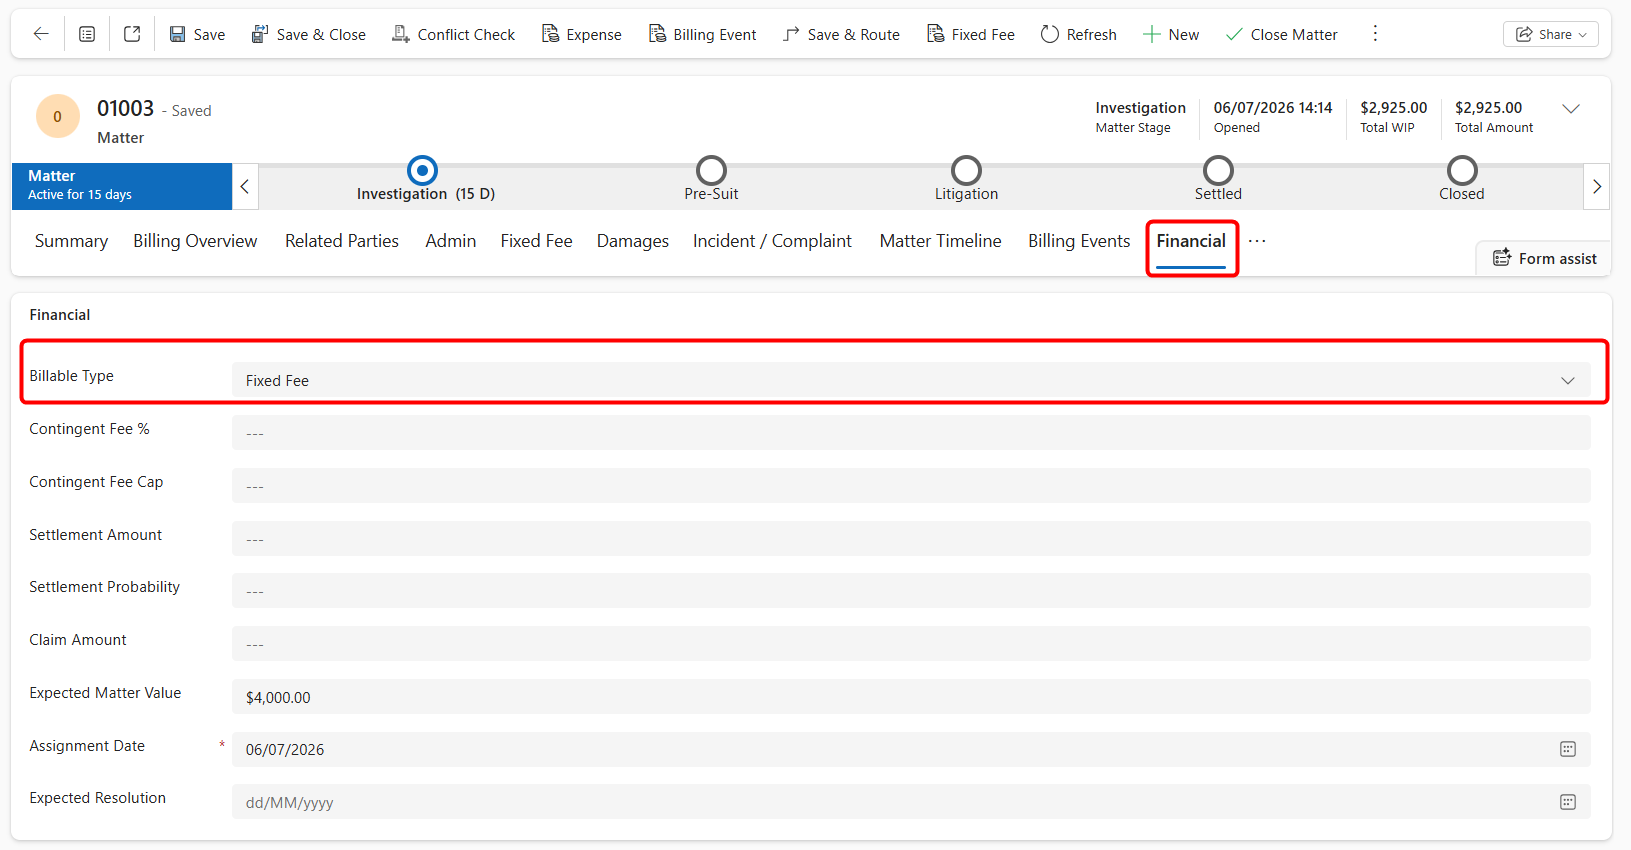Open the Billing Events tab
Screen dimensions: 1631x850
[x=1079, y=241]
